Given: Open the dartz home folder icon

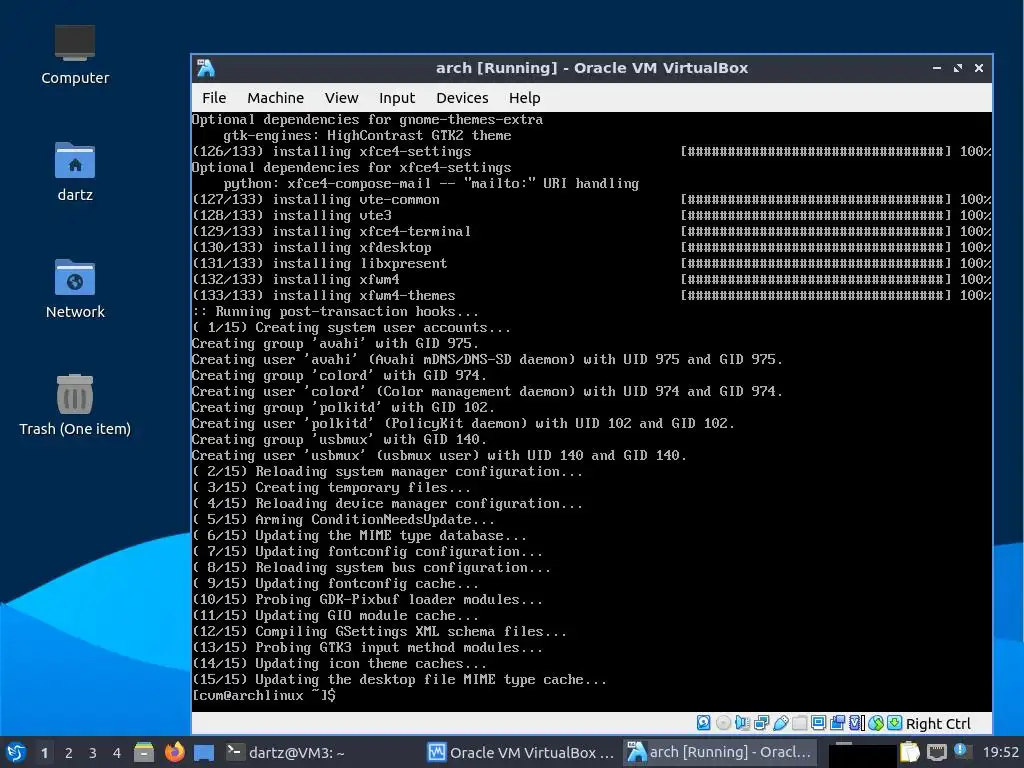Looking at the screenshot, I should (x=74, y=172).
